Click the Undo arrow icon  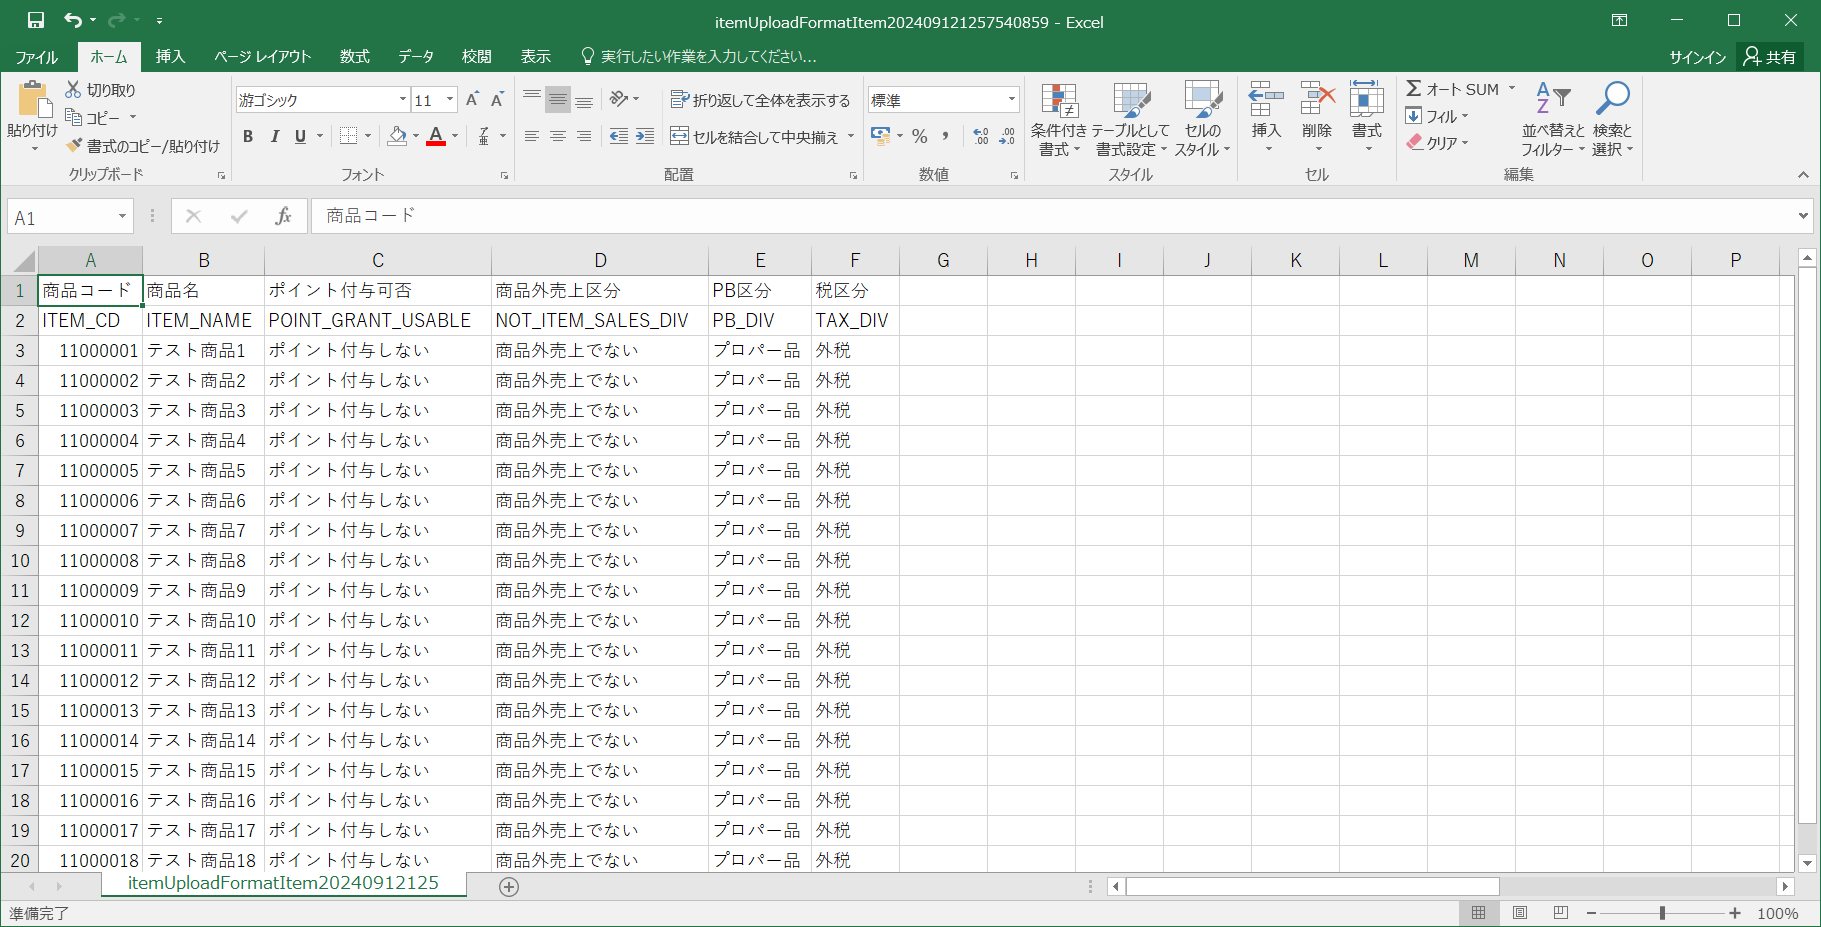pos(73,20)
